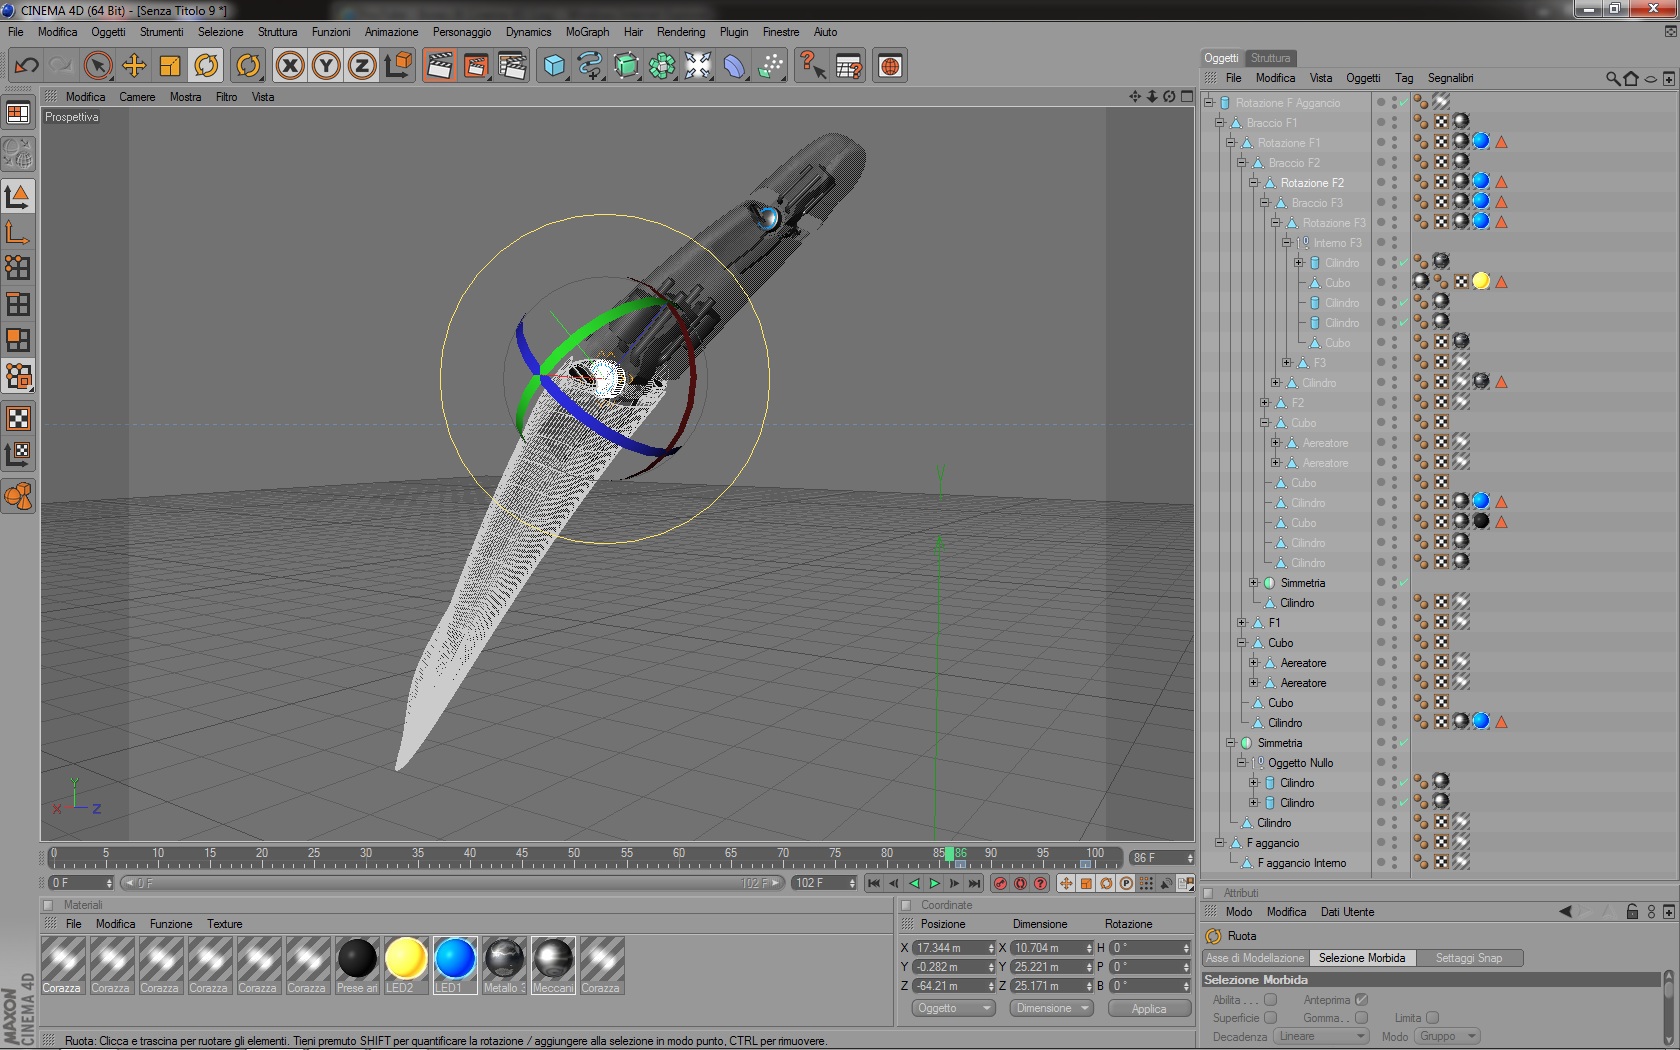The height and width of the screenshot is (1050, 1680).
Task: Open the viewport Camere menu
Action: (x=137, y=97)
